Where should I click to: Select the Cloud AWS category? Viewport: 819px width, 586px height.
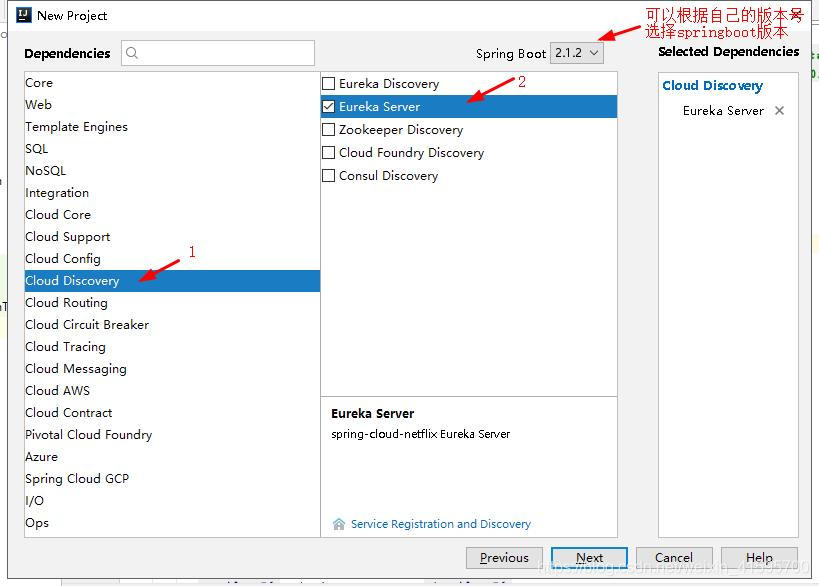coord(172,391)
